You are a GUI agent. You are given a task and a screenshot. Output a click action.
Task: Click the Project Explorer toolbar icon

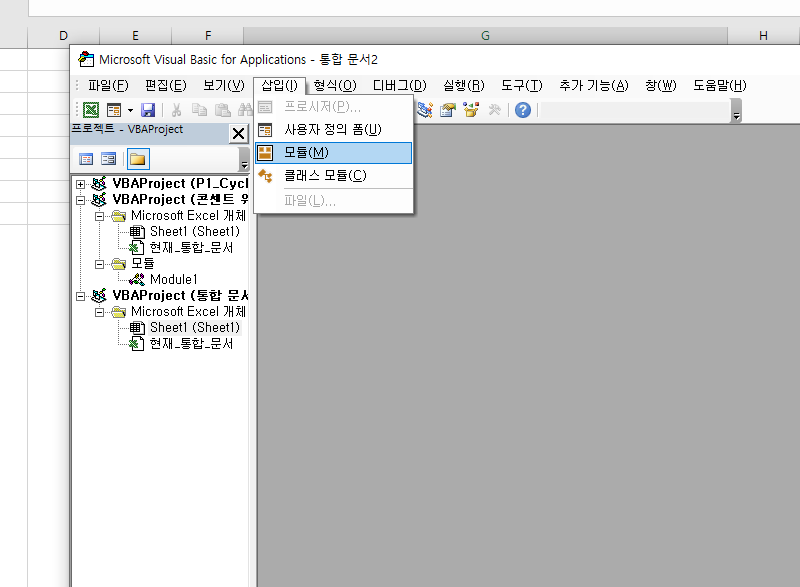(x=425, y=110)
